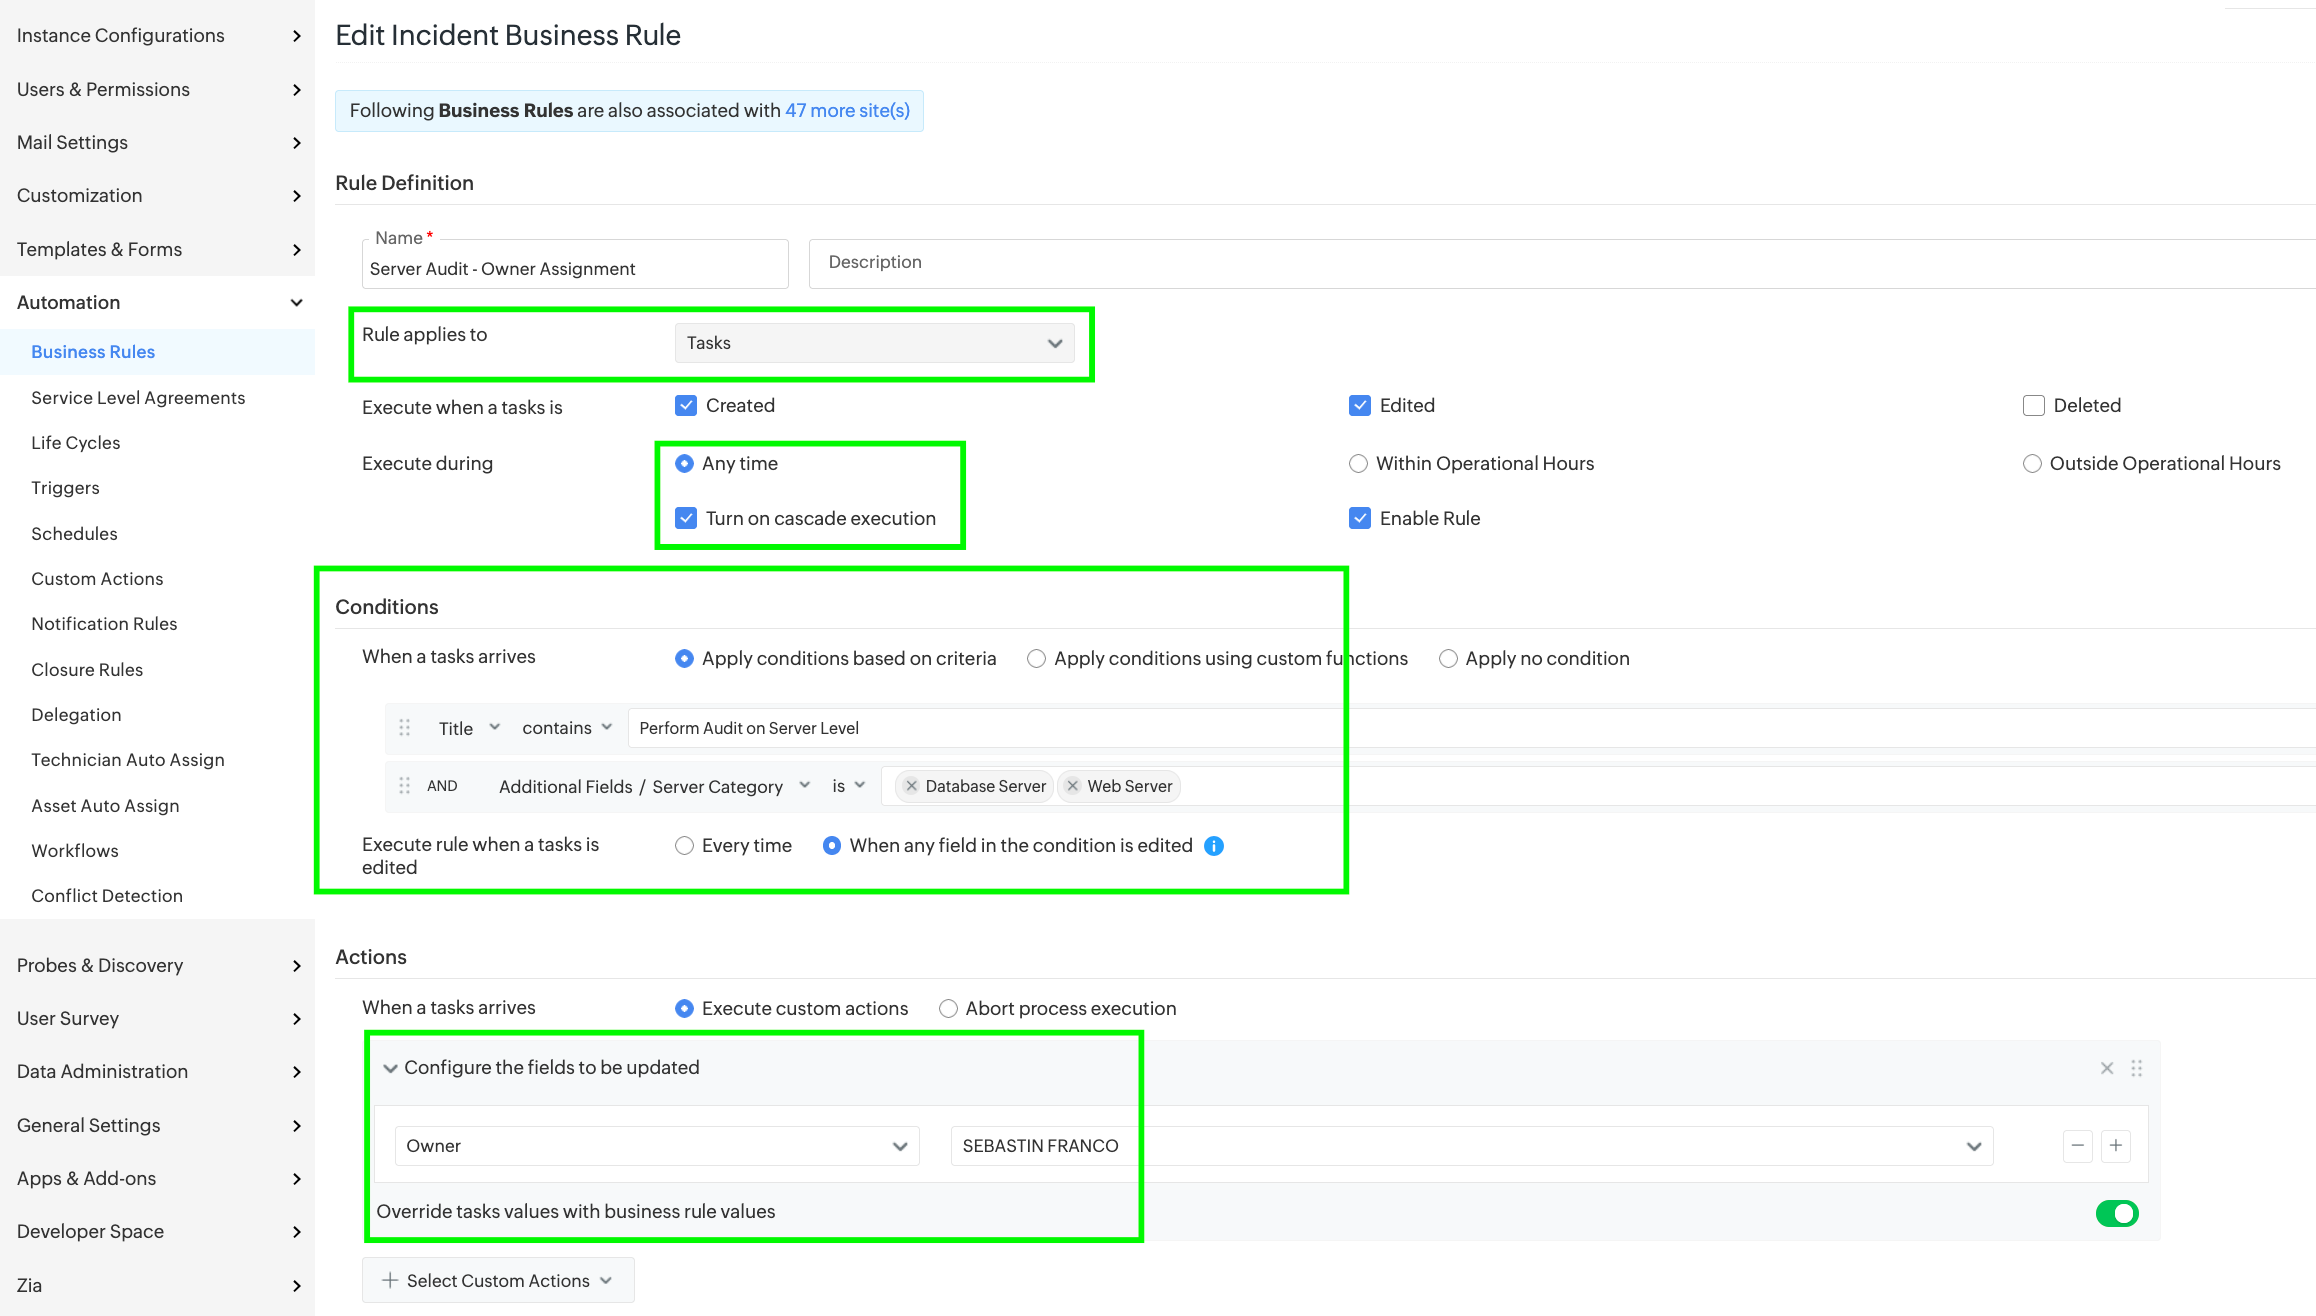This screenshot has width=2316, height=1316.
Task: Click the drag handle of Title condition row
Action: click(405, 728)
